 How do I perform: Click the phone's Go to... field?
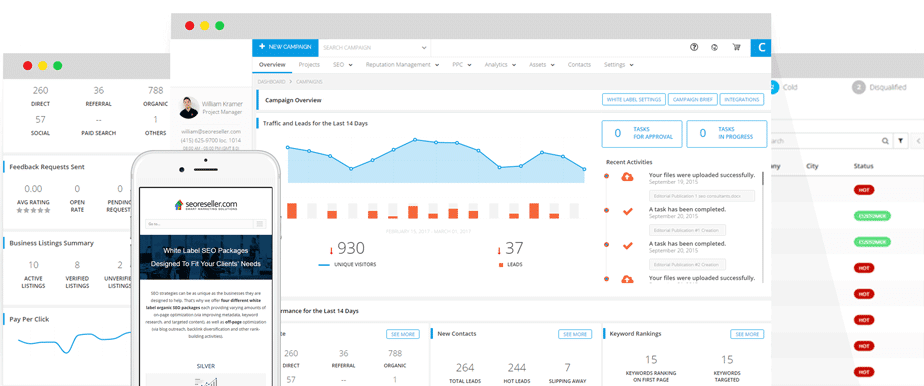199,224
